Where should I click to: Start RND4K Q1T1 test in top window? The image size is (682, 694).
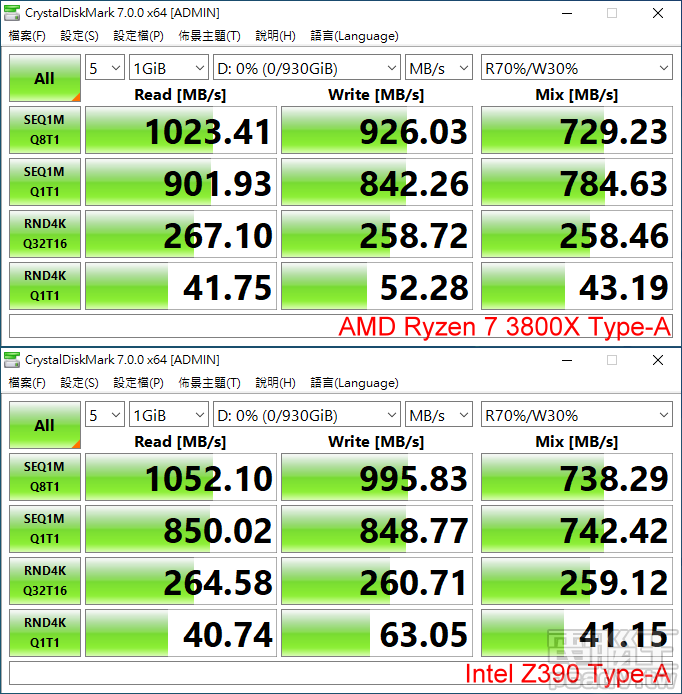[x=45, y=286]
